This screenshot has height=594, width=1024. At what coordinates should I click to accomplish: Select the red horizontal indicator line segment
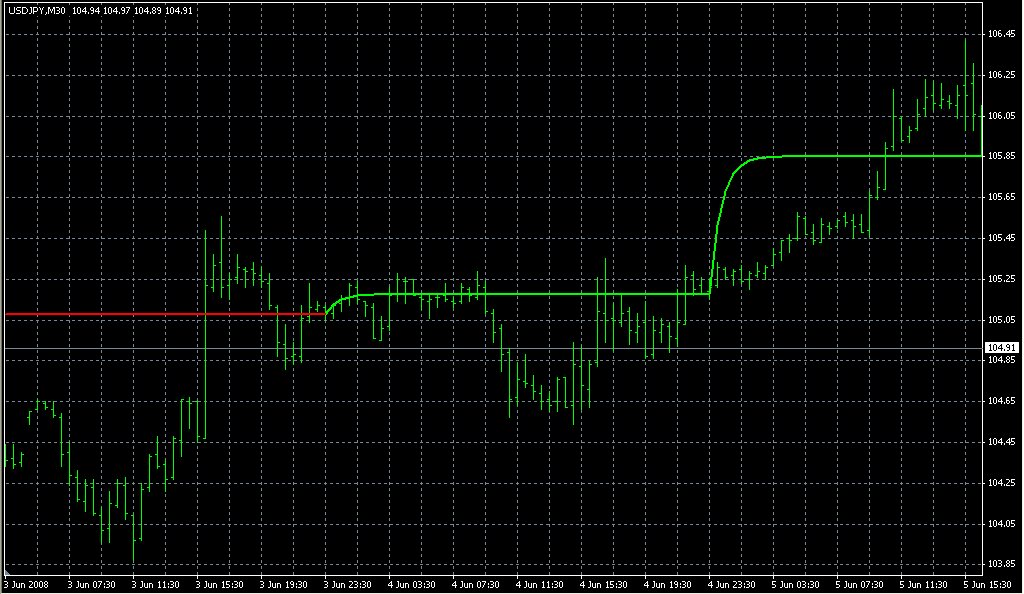pos(160,314)
